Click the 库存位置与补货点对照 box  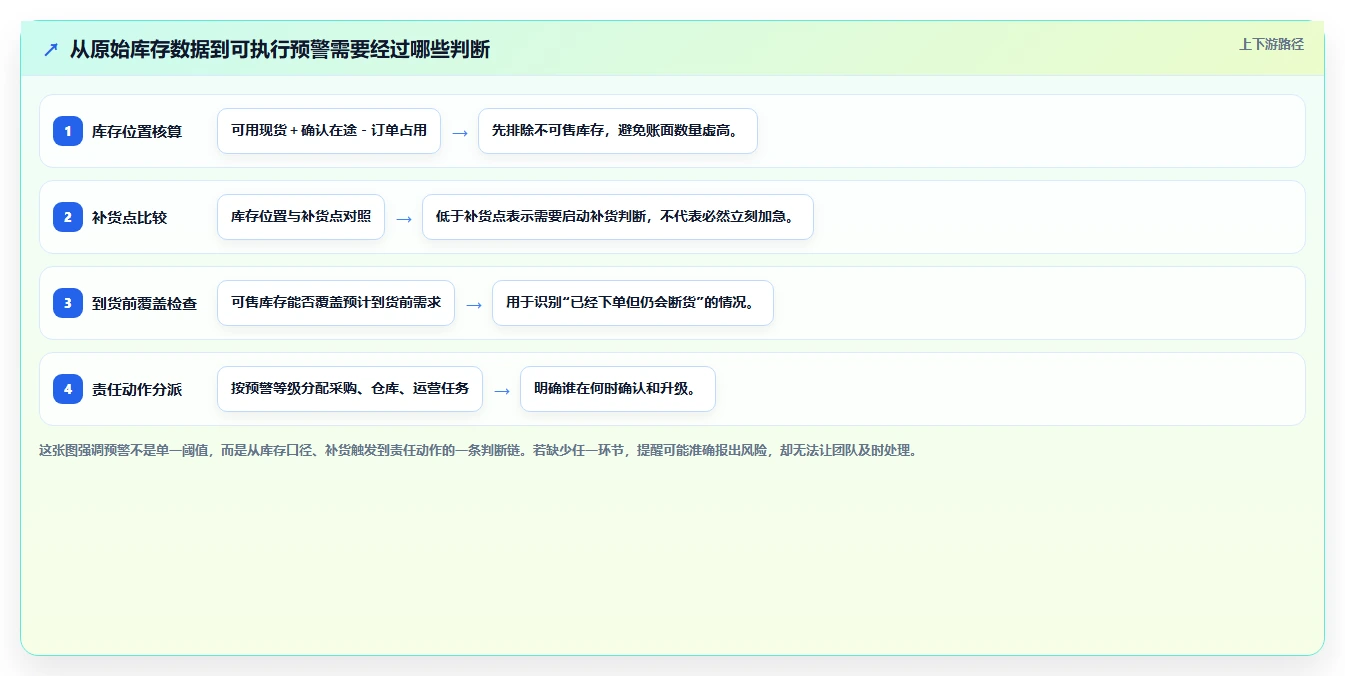[301, 217]
